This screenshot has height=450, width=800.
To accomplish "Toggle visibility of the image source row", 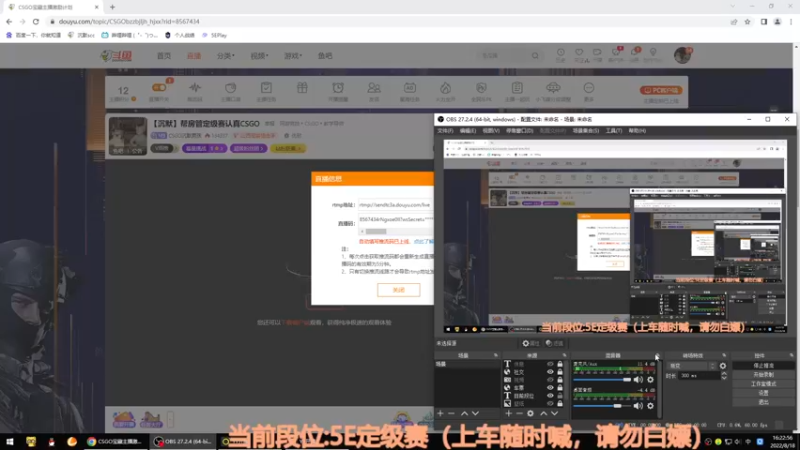I will 550,404.
